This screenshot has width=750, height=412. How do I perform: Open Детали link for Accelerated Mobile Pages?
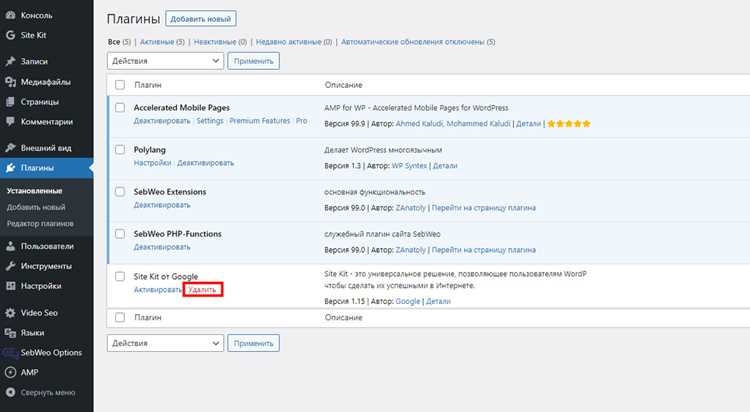(528, 123)
